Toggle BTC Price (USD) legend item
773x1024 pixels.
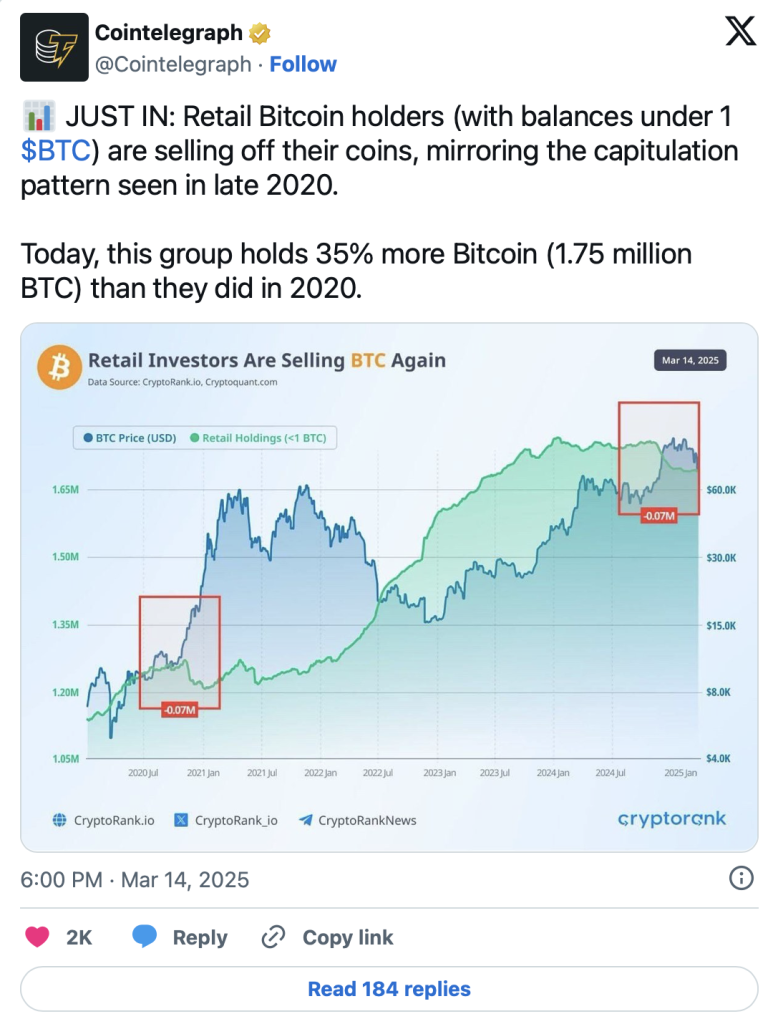pos(129,437)
